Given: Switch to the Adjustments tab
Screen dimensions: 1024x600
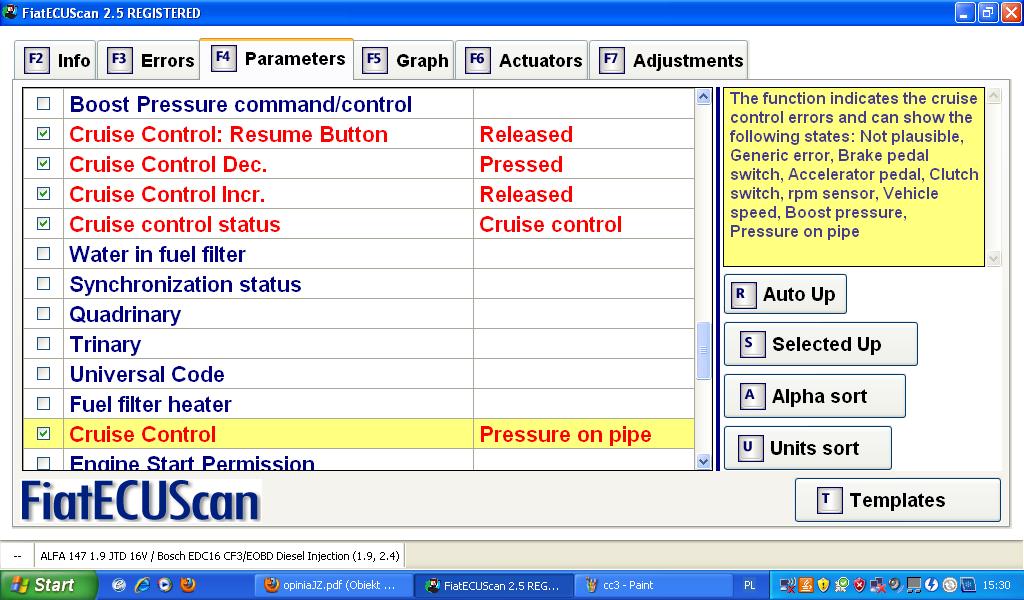Looking at the screenshot, I should (668, 60).
